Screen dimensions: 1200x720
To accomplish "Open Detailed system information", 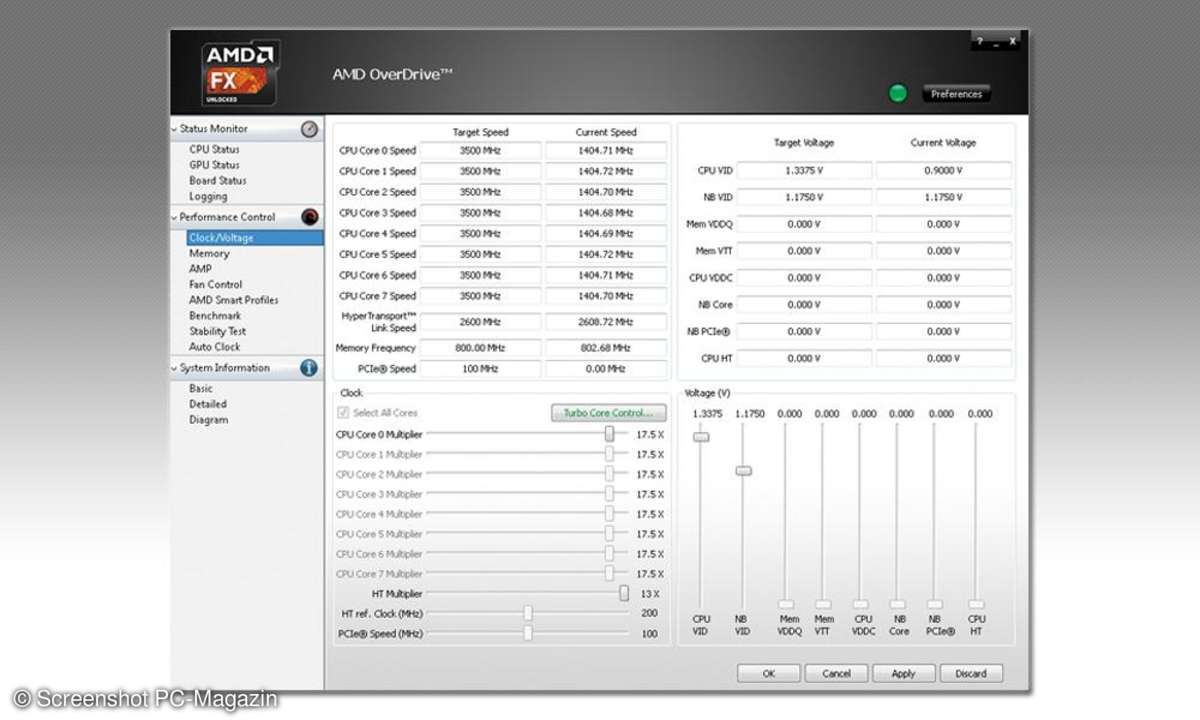I will (x=208, y=404).
